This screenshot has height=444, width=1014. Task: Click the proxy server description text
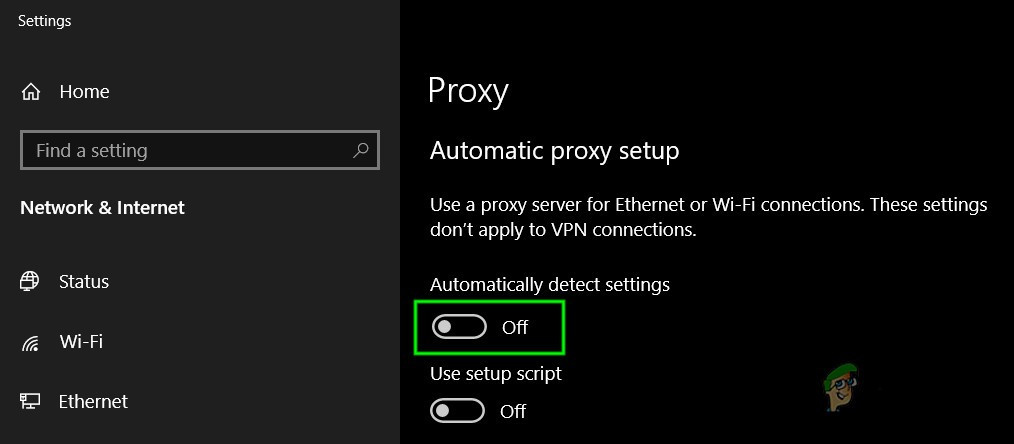tap(708, 217)
